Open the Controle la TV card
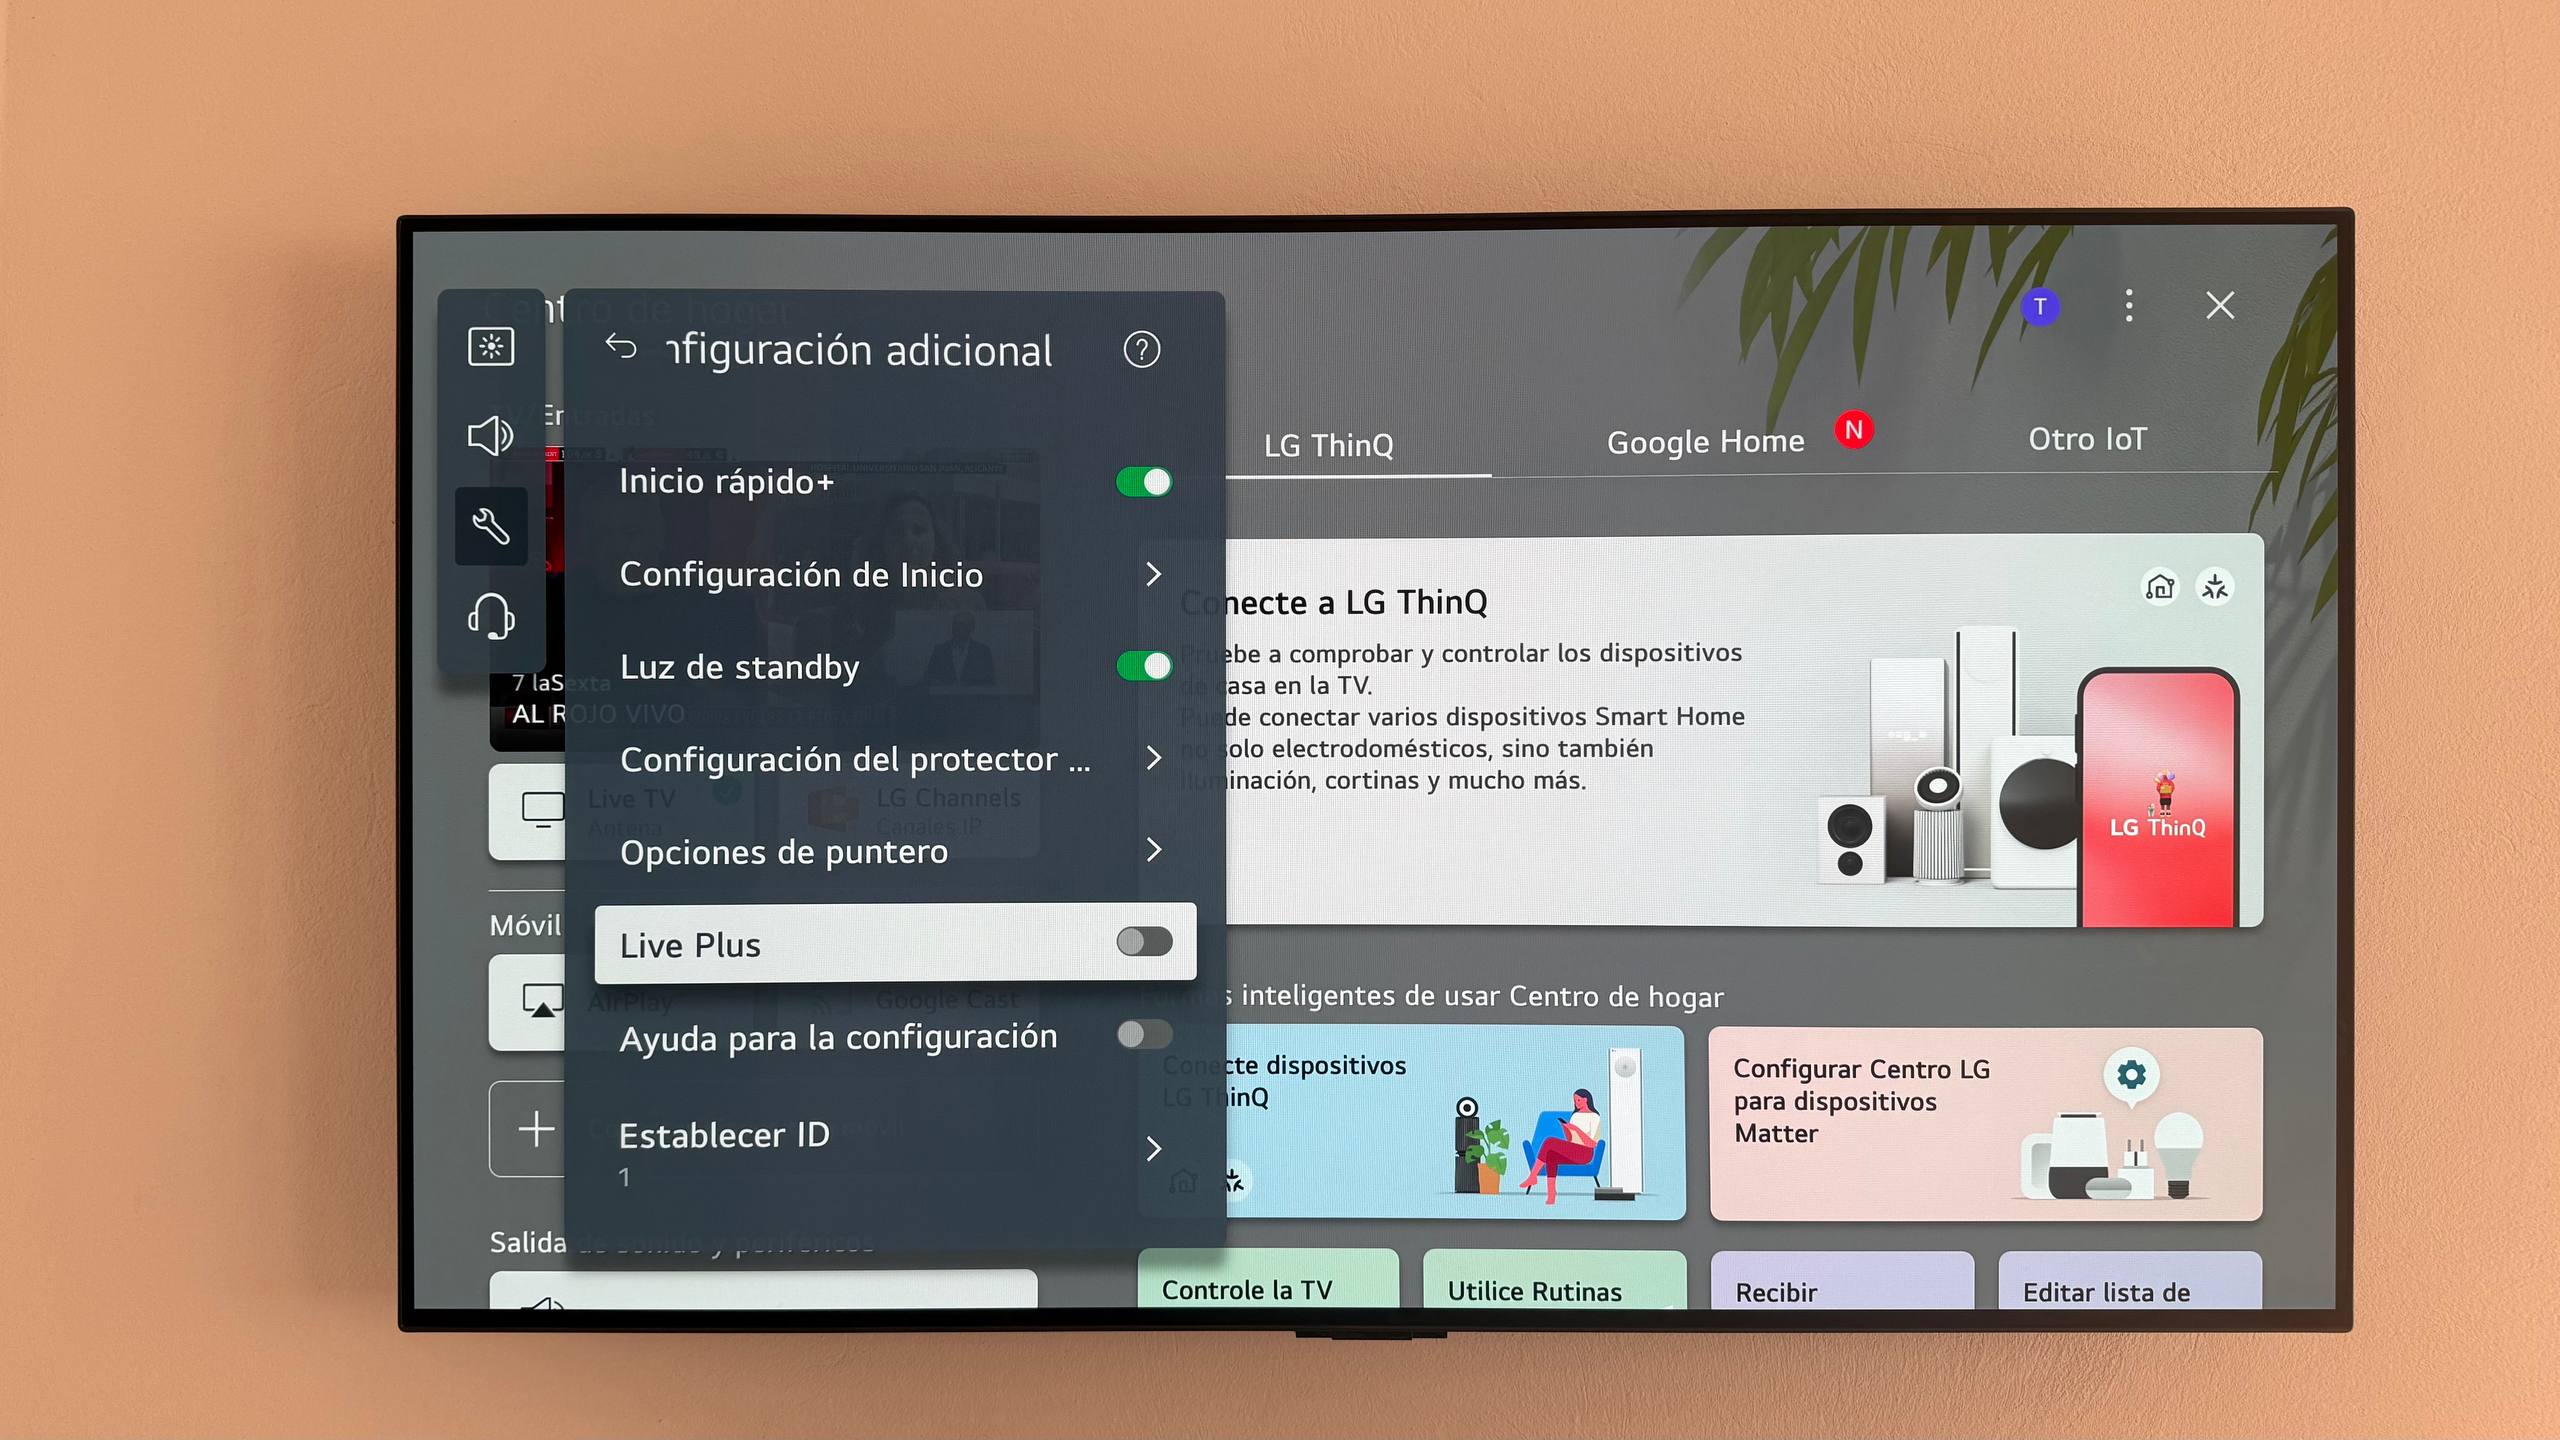 pyautogui.click(x=1268, y=1279)
